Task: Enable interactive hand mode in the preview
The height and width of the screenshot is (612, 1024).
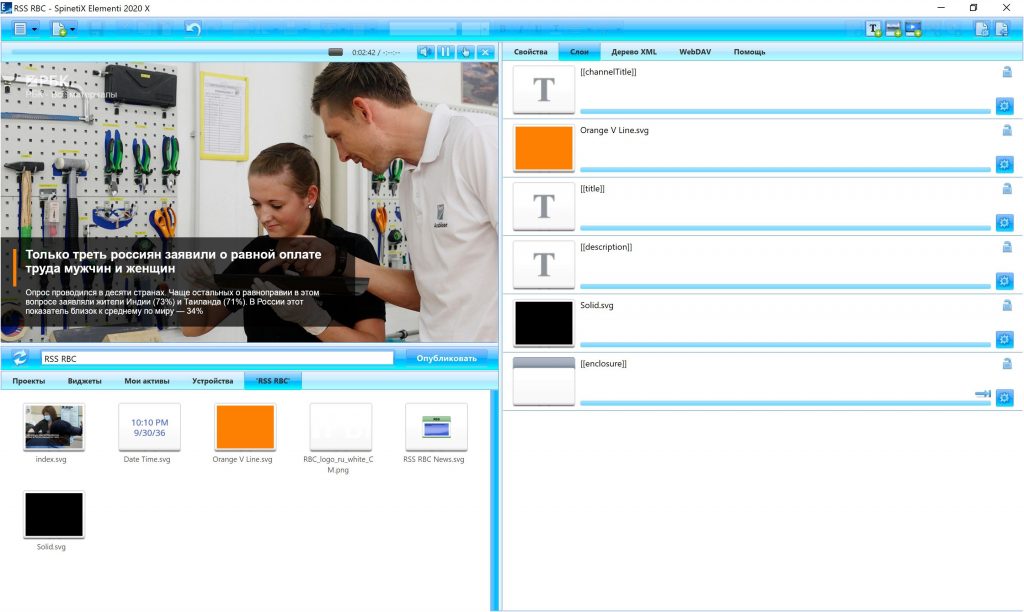Action: (465, 52)
